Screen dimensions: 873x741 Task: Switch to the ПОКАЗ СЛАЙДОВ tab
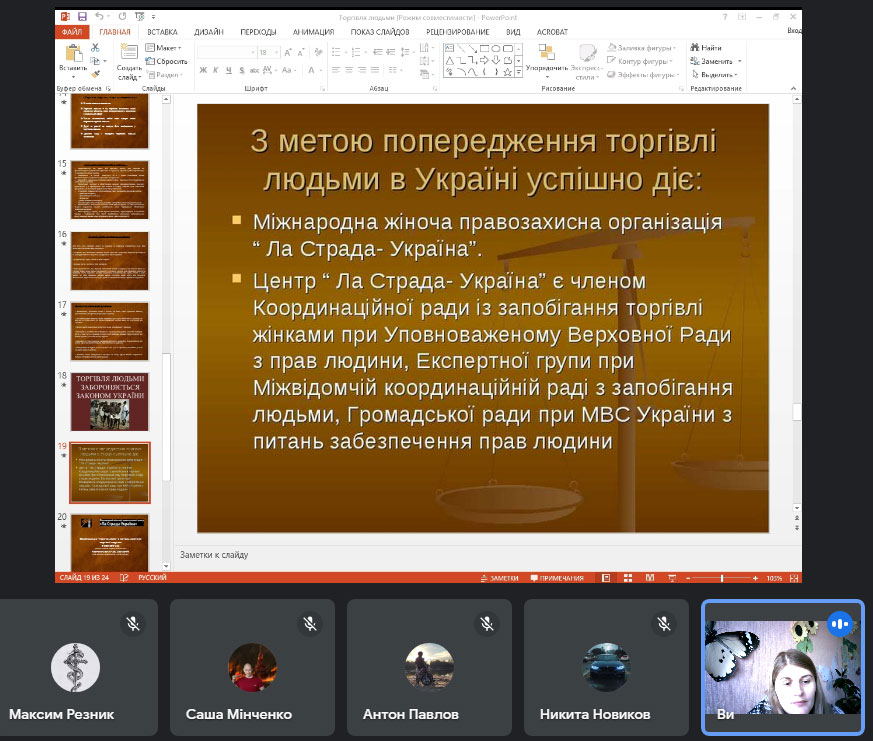(380, 32)
